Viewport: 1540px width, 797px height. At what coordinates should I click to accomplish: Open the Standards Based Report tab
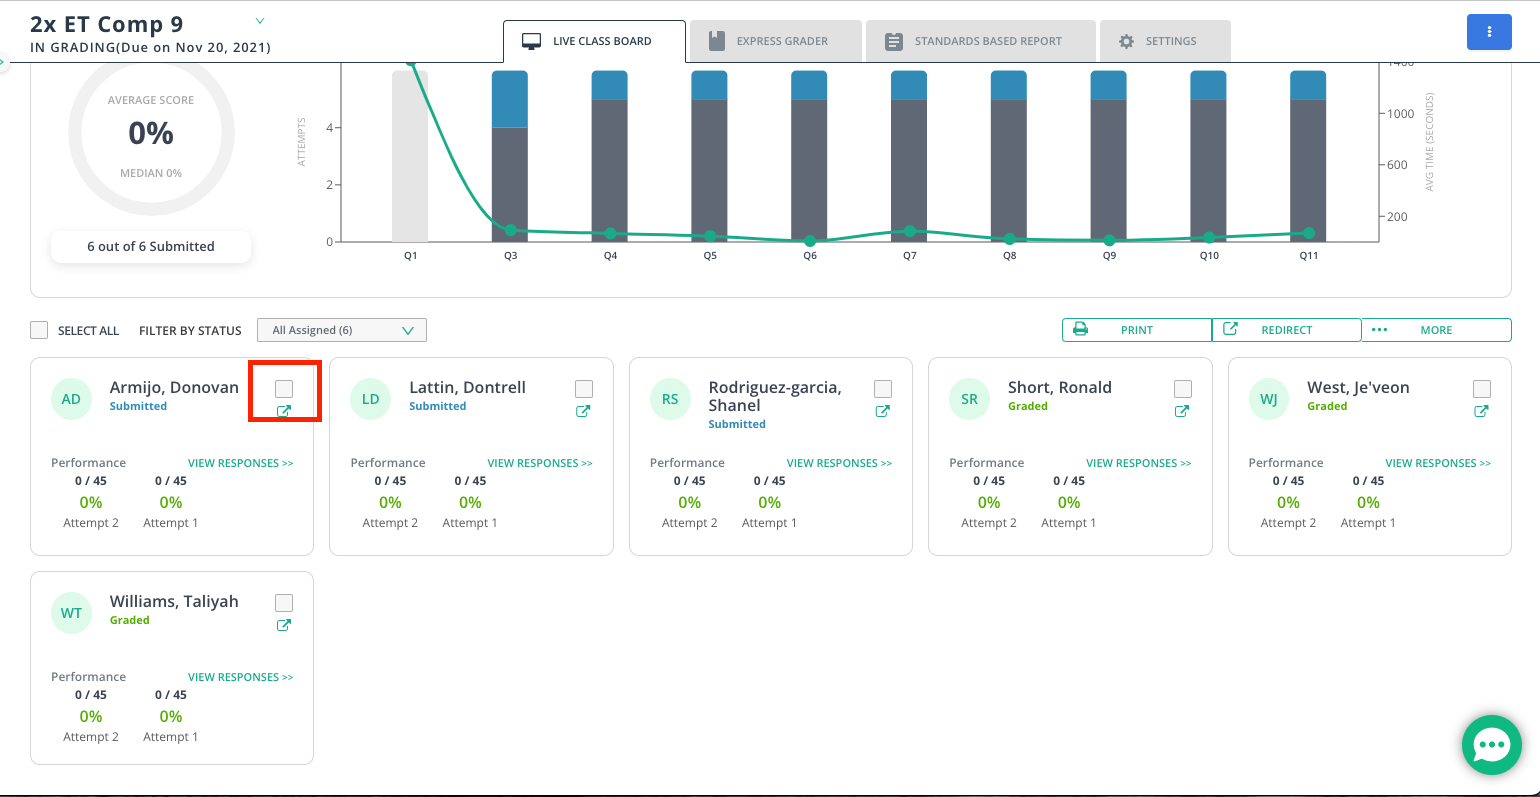tap(981, 41)
